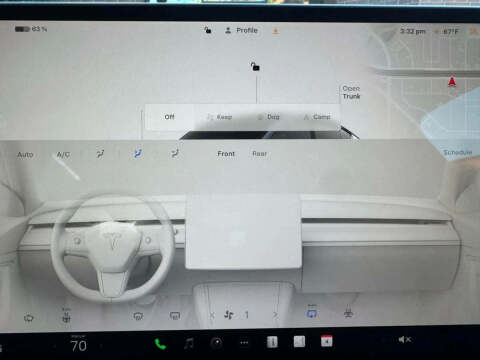Image resolution: width=480 pixels, height=360 pixels.
Task: Open the driver Profile menu
Action: pos(242,30)
